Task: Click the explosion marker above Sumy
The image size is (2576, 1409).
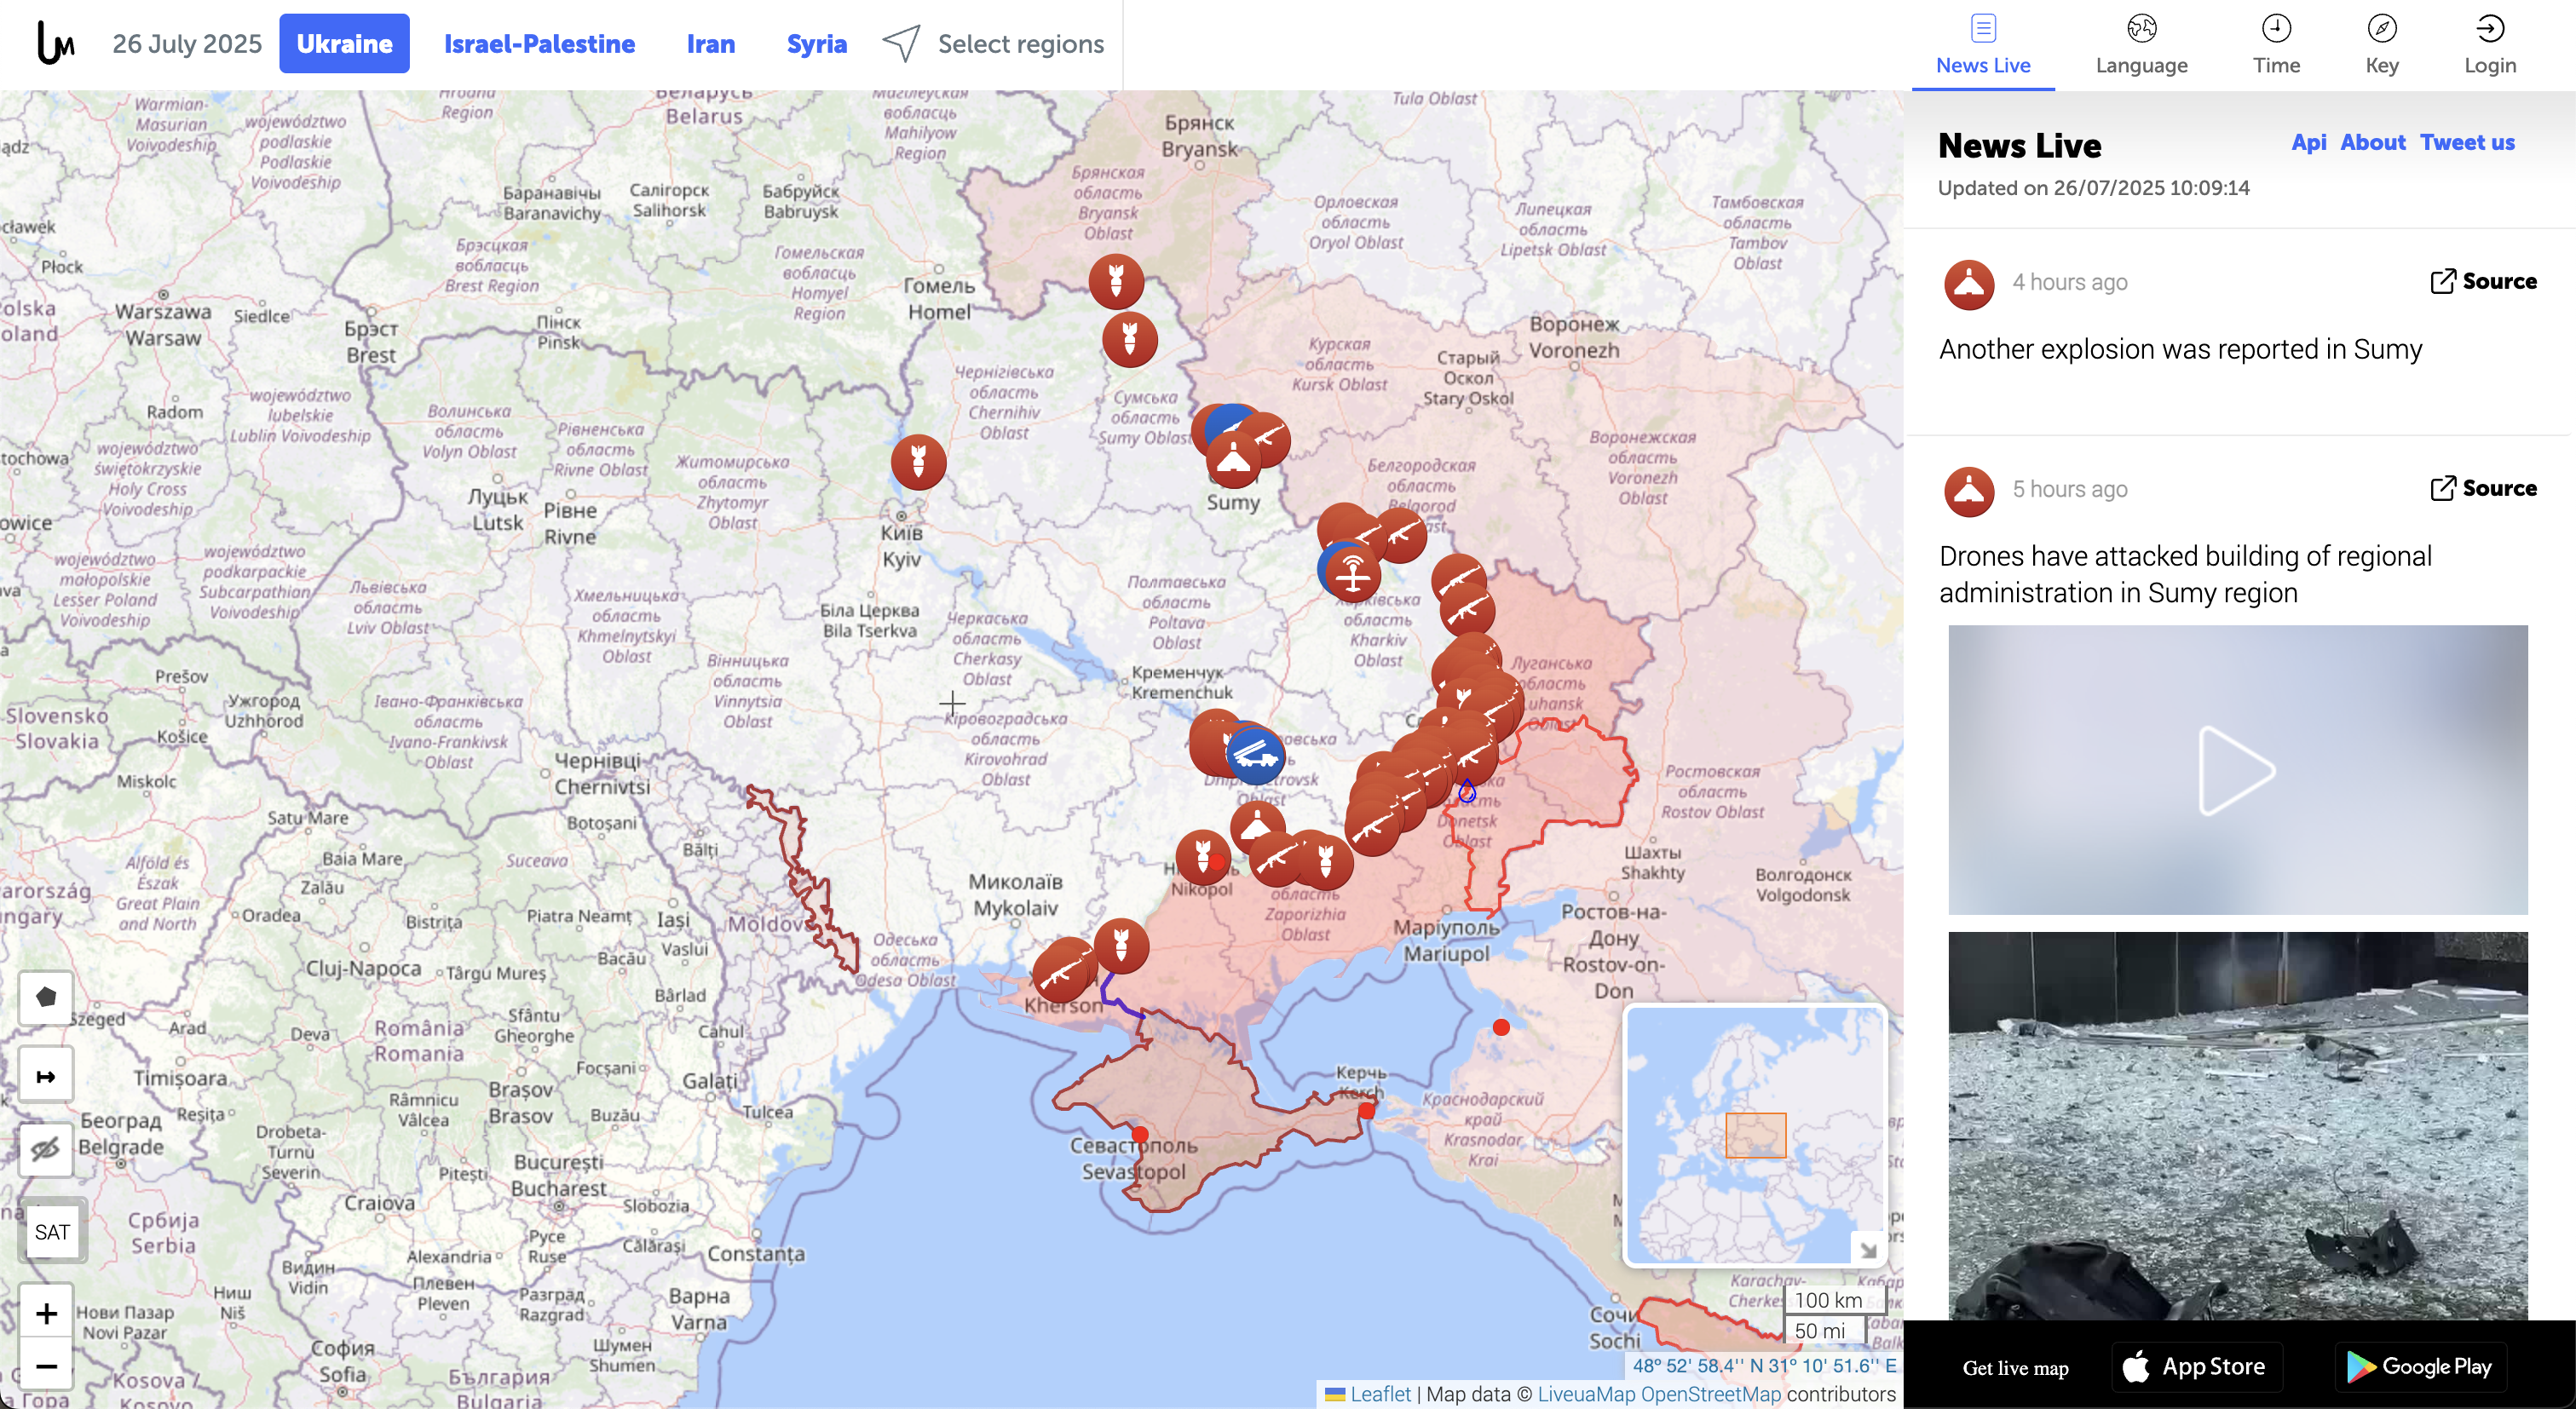Action: tap(1233, 461)
